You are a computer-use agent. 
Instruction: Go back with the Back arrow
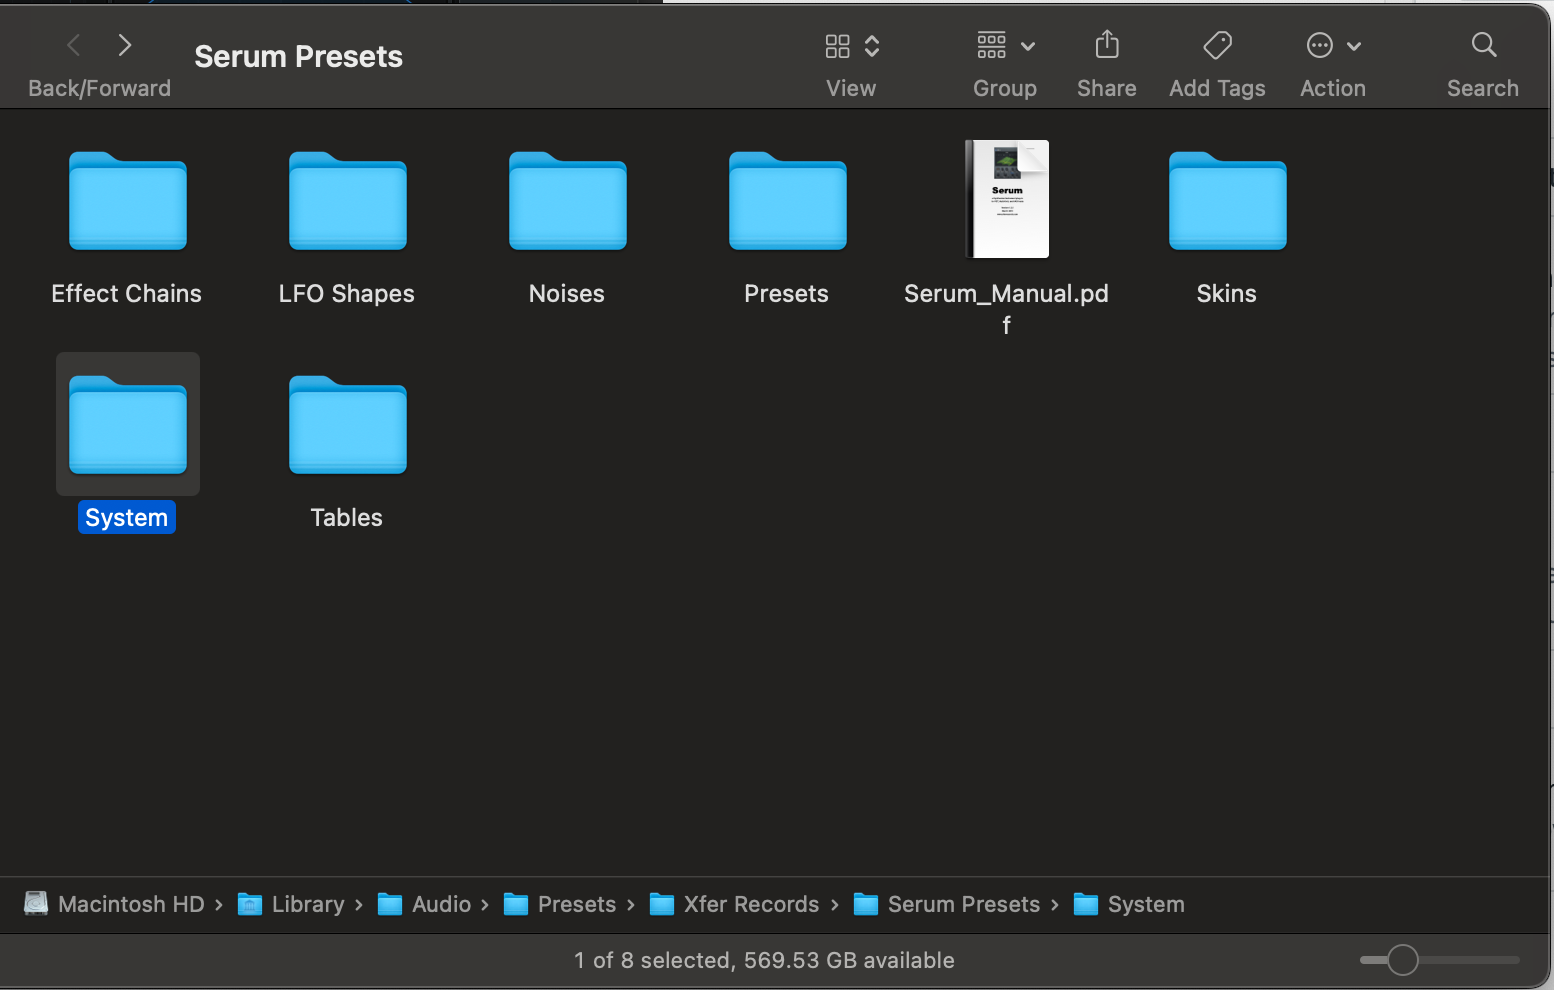point(73,45)
